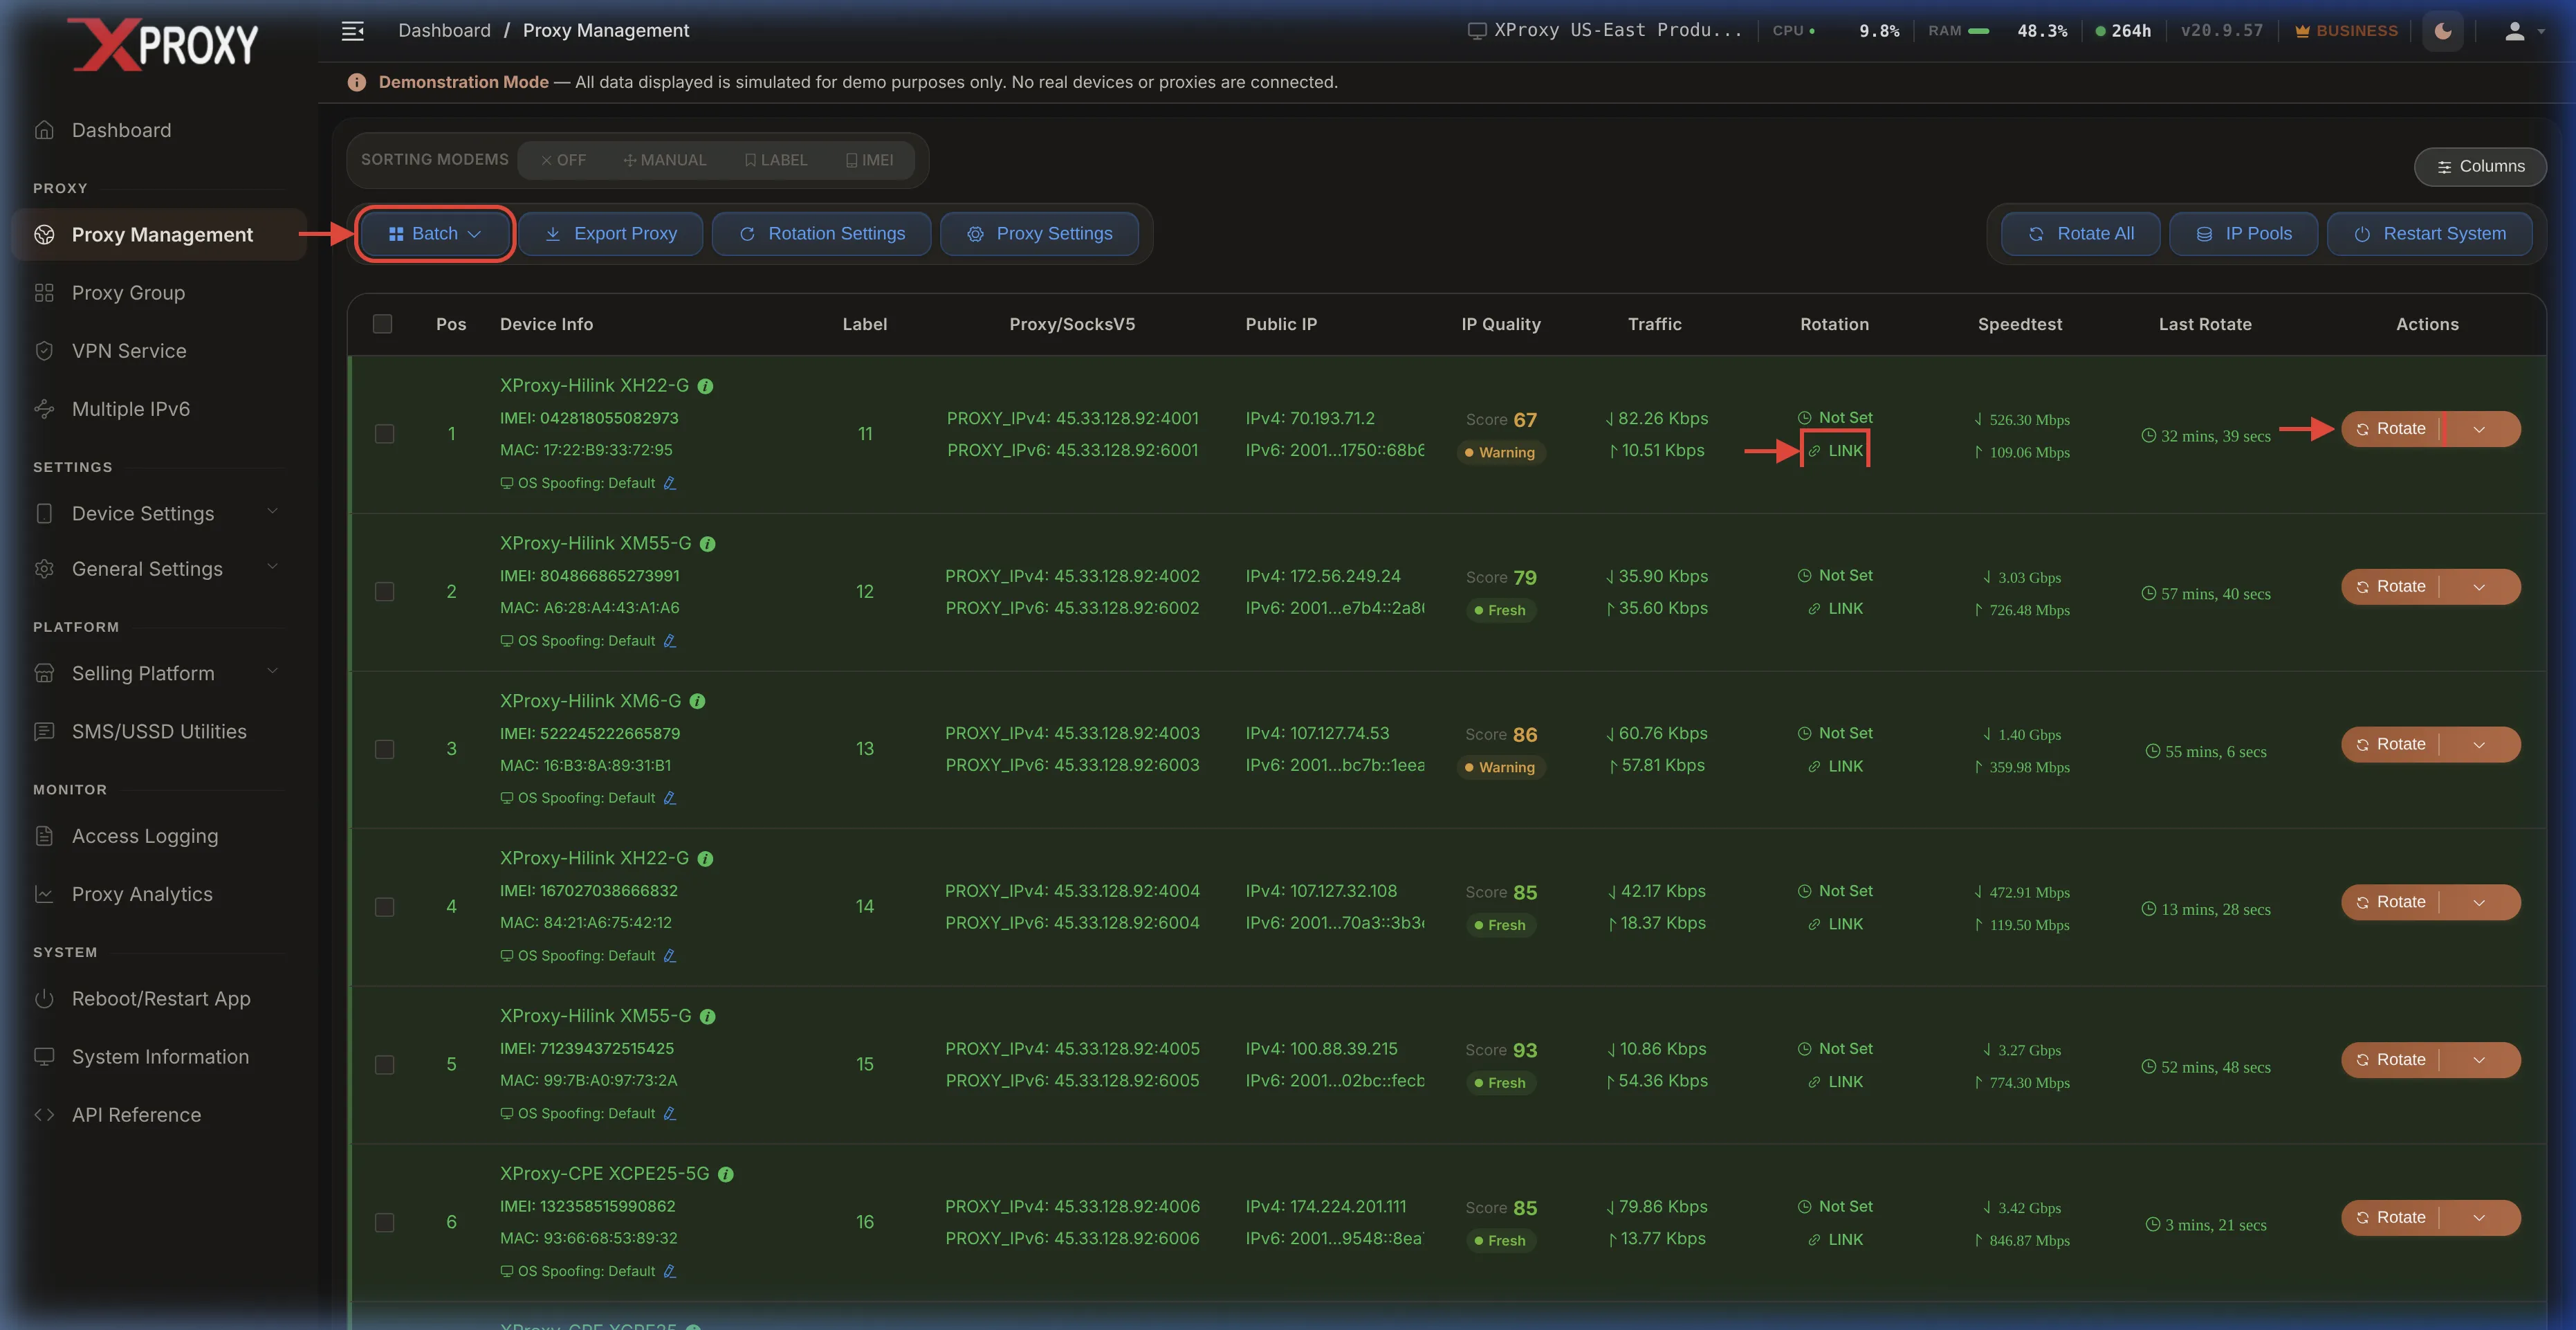Toggle the dark mode moon icon

point(2443,31)
